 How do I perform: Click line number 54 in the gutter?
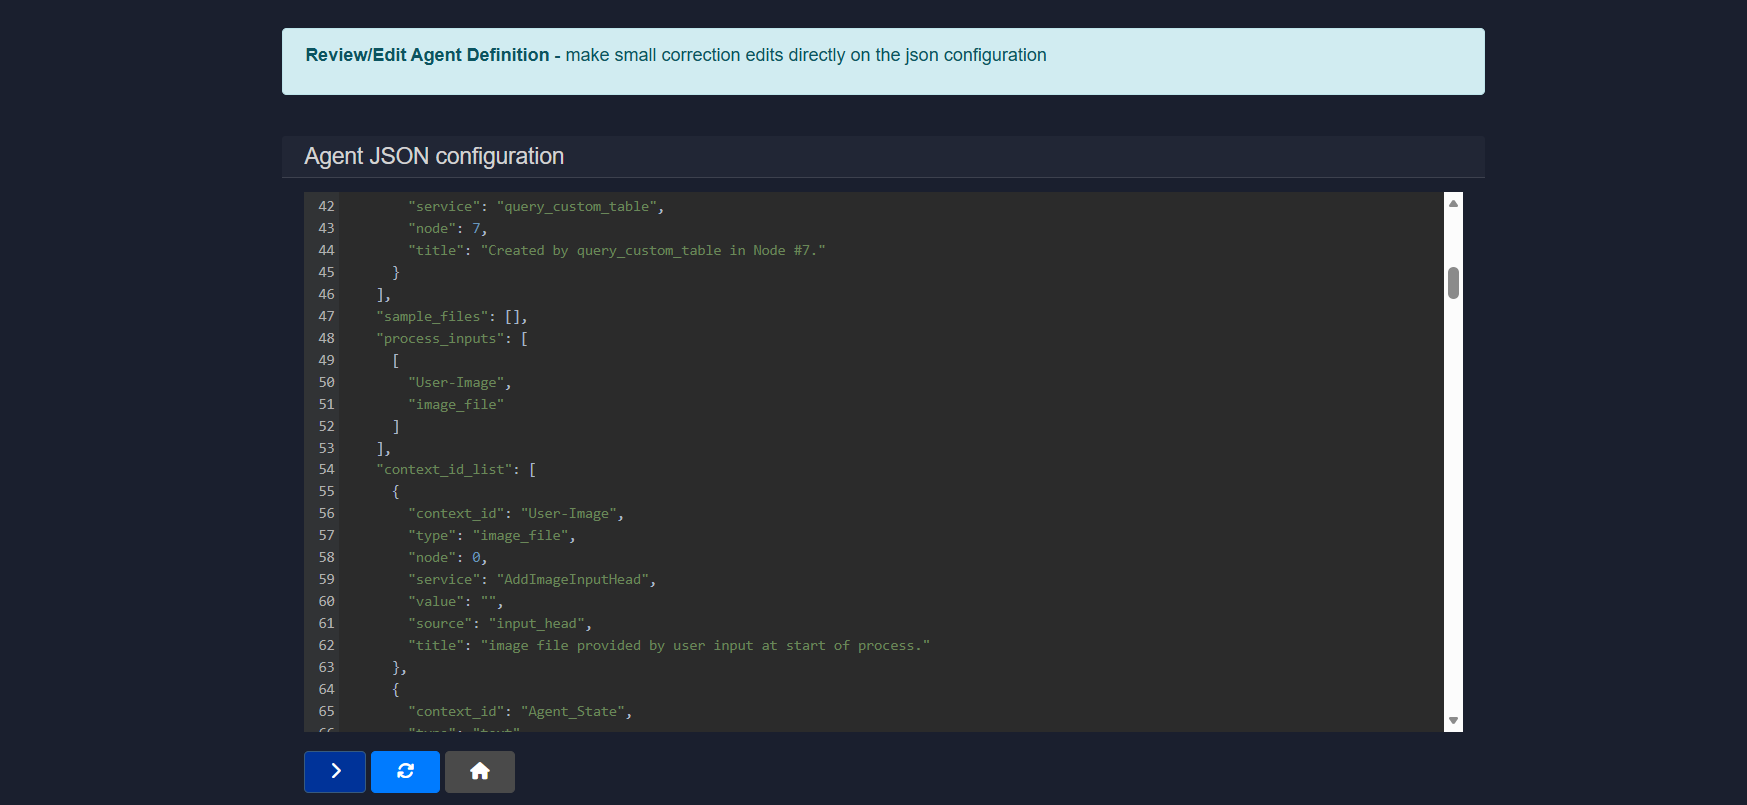pyautogui.click(x=326, y=469)
